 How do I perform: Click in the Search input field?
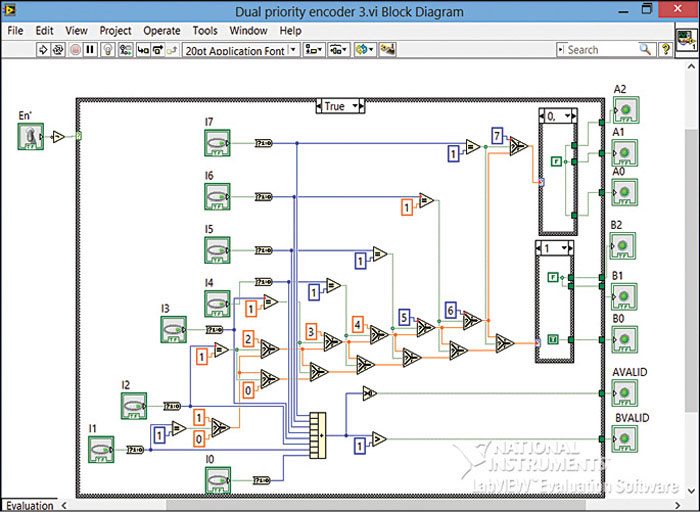[600, 49]
